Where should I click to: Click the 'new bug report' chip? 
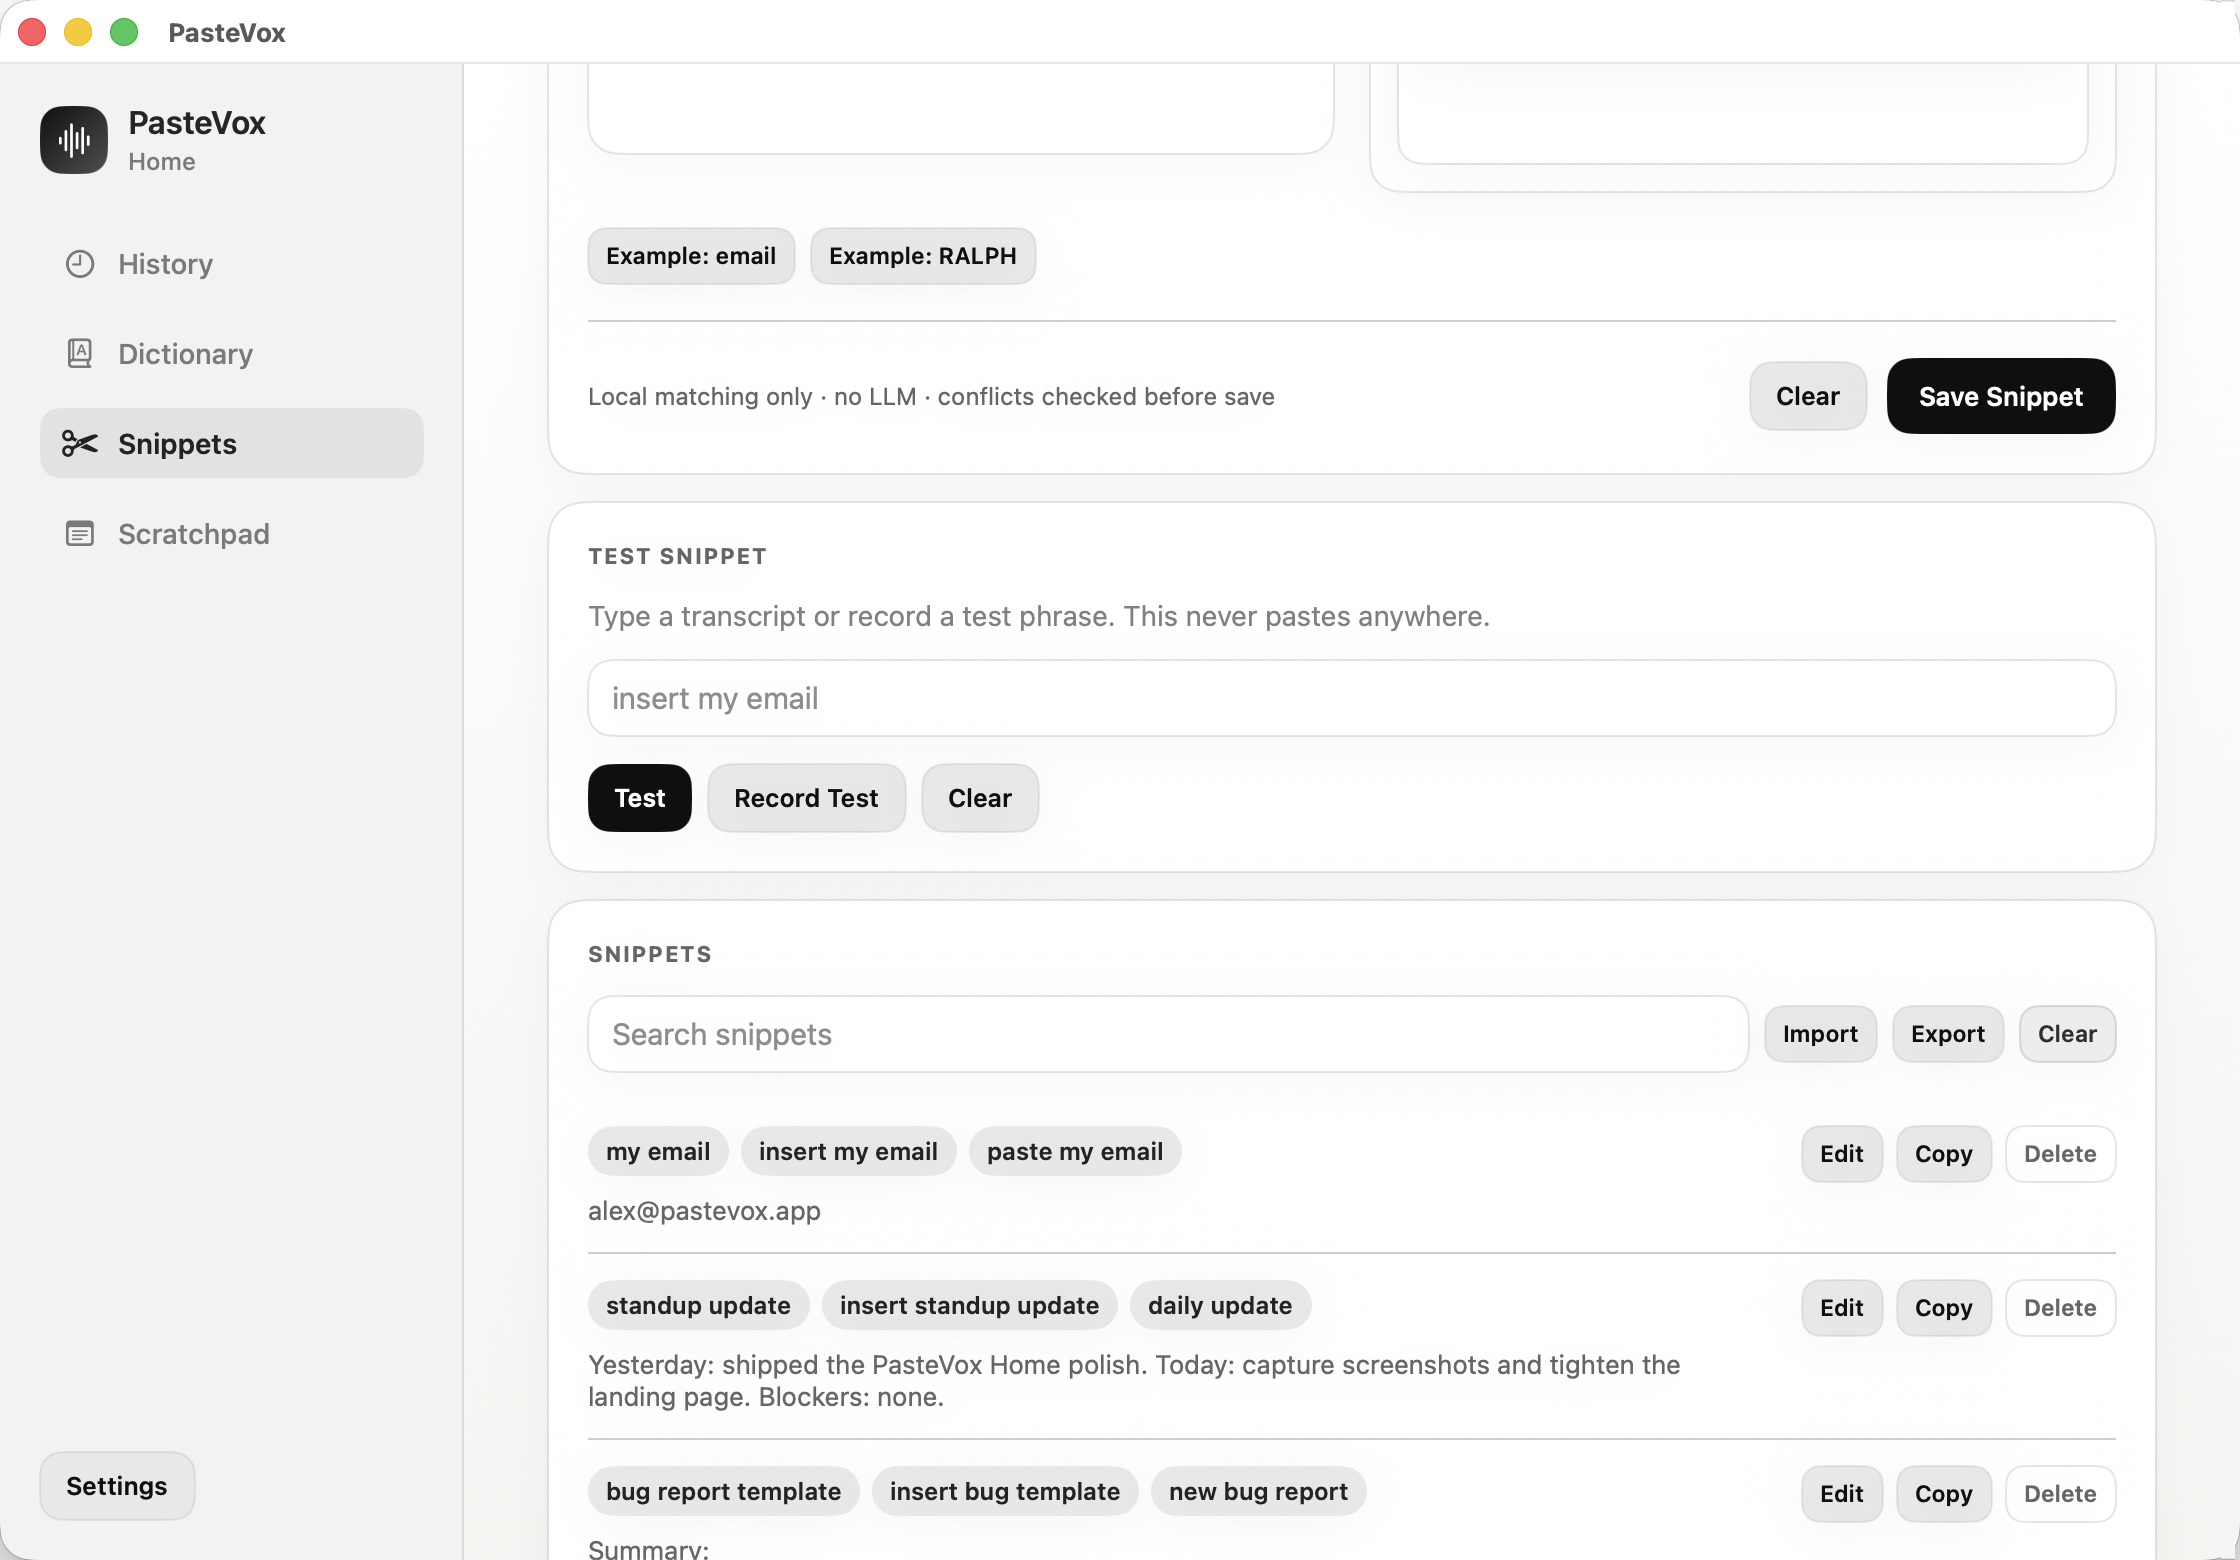click(1258, 1491)
